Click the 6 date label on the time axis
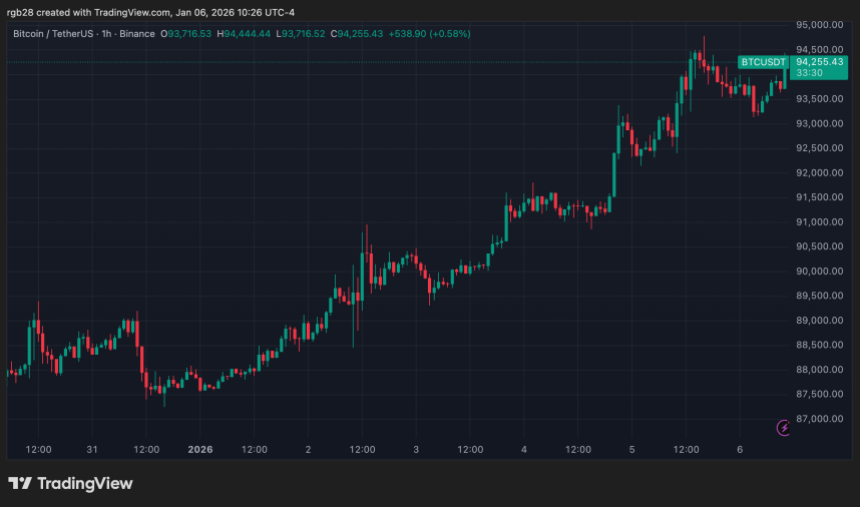Image resolution: width=860 pixels, height=507 pixels. point(739,450)
